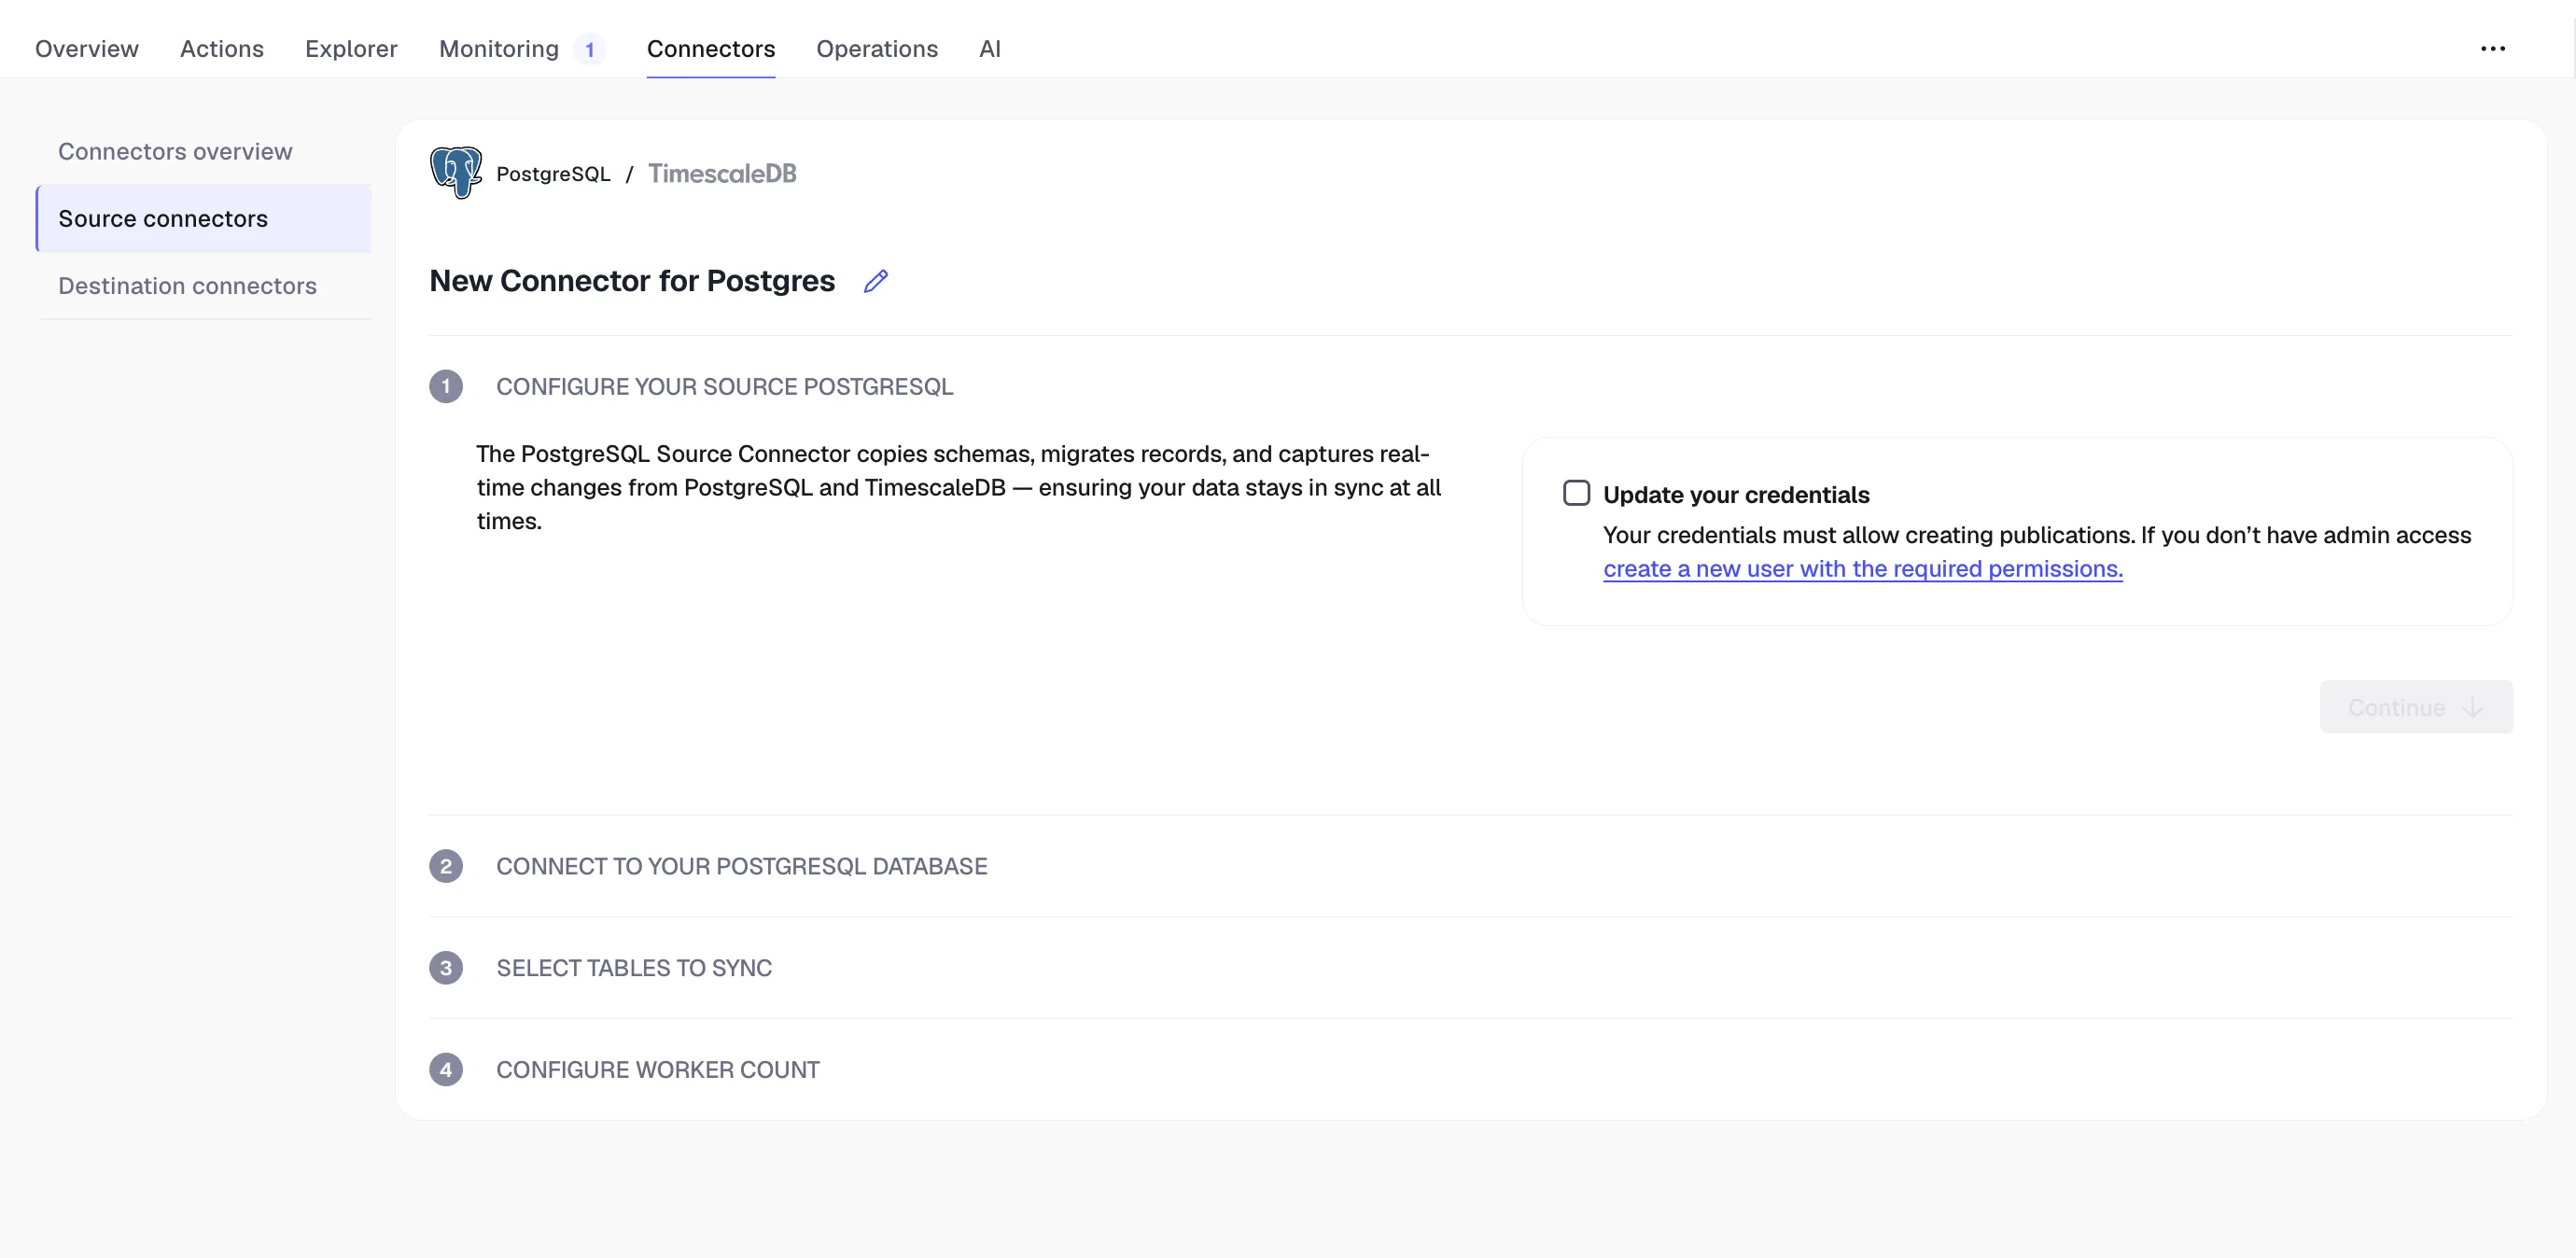
Task: Click the Continue button
Action: coord(2416,707)
